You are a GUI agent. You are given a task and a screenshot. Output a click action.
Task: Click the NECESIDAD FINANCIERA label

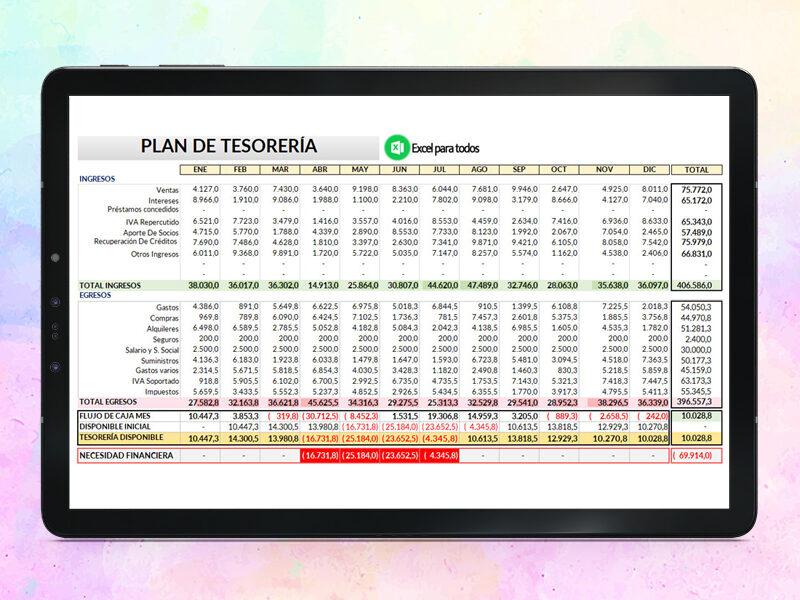click(x=126, y=455)
